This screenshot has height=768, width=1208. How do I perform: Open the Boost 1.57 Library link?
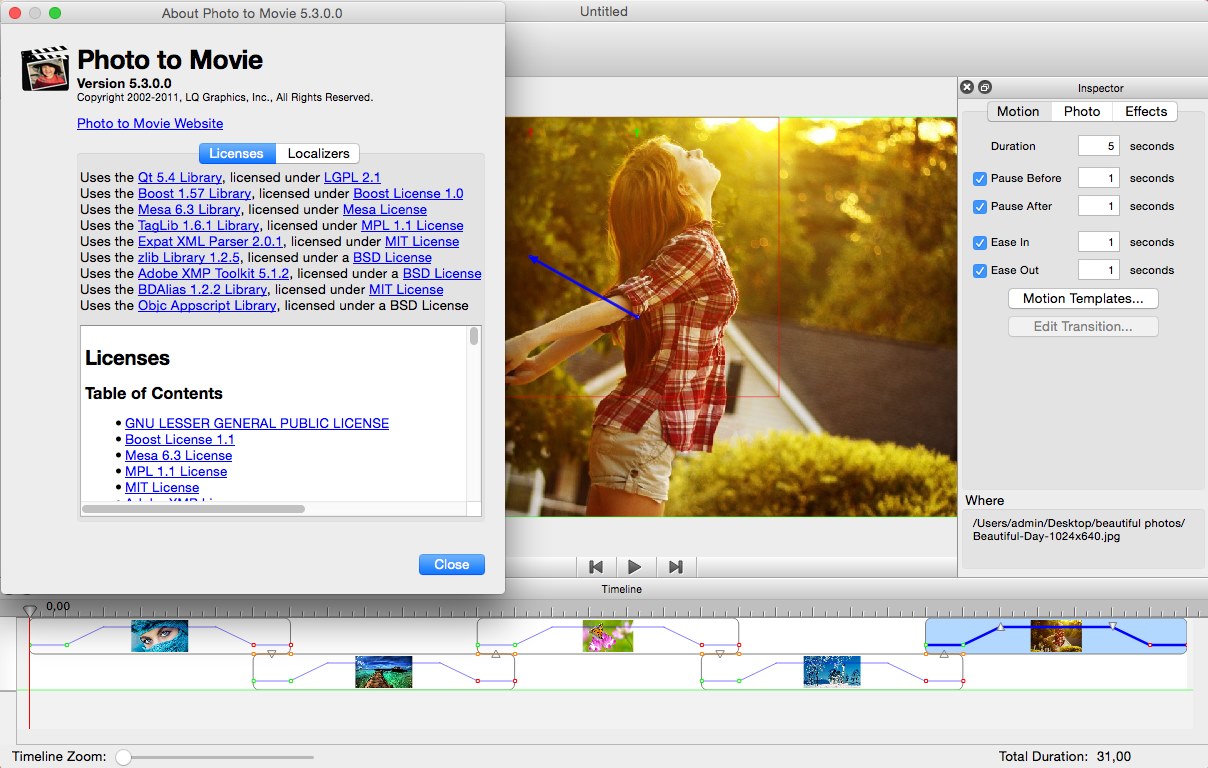point(194,193)
